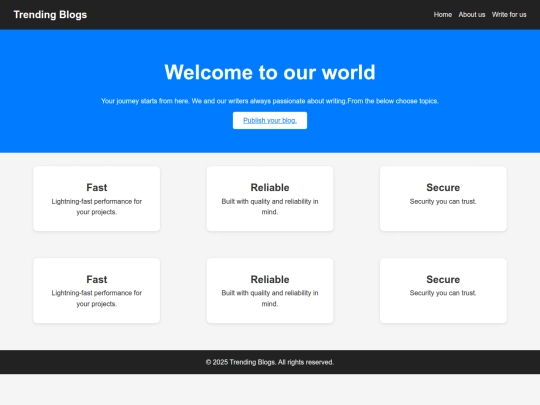Open the Home navigation link
This screenshot has height=405, width=540.
point(443,14)
